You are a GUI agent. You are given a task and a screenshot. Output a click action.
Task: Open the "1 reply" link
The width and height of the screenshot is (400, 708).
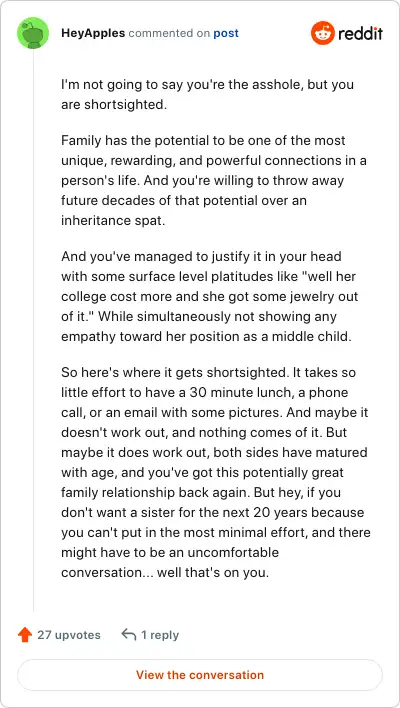pyautogui.click(x=160, y=635)
